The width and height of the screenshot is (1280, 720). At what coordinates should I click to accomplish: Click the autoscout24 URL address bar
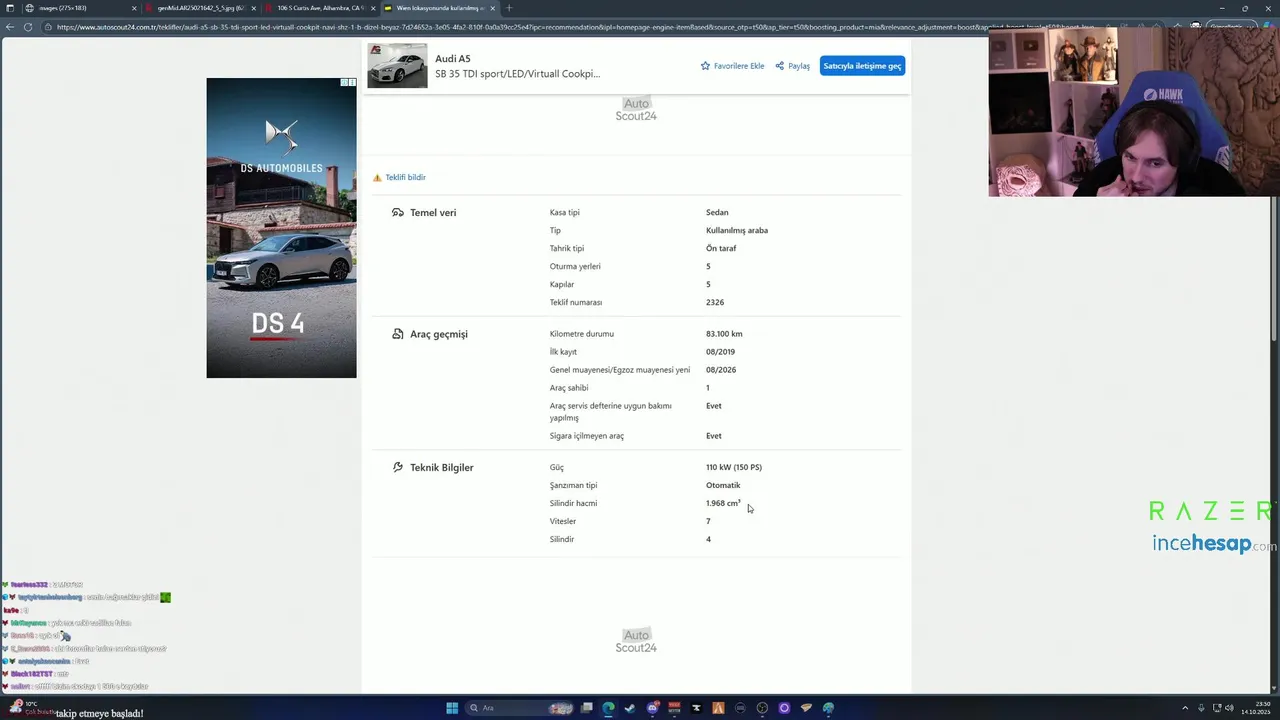(x=560, y=27)
